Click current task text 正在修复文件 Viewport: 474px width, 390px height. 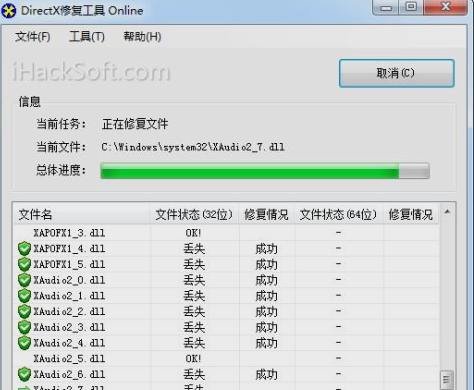click(135, 124)
